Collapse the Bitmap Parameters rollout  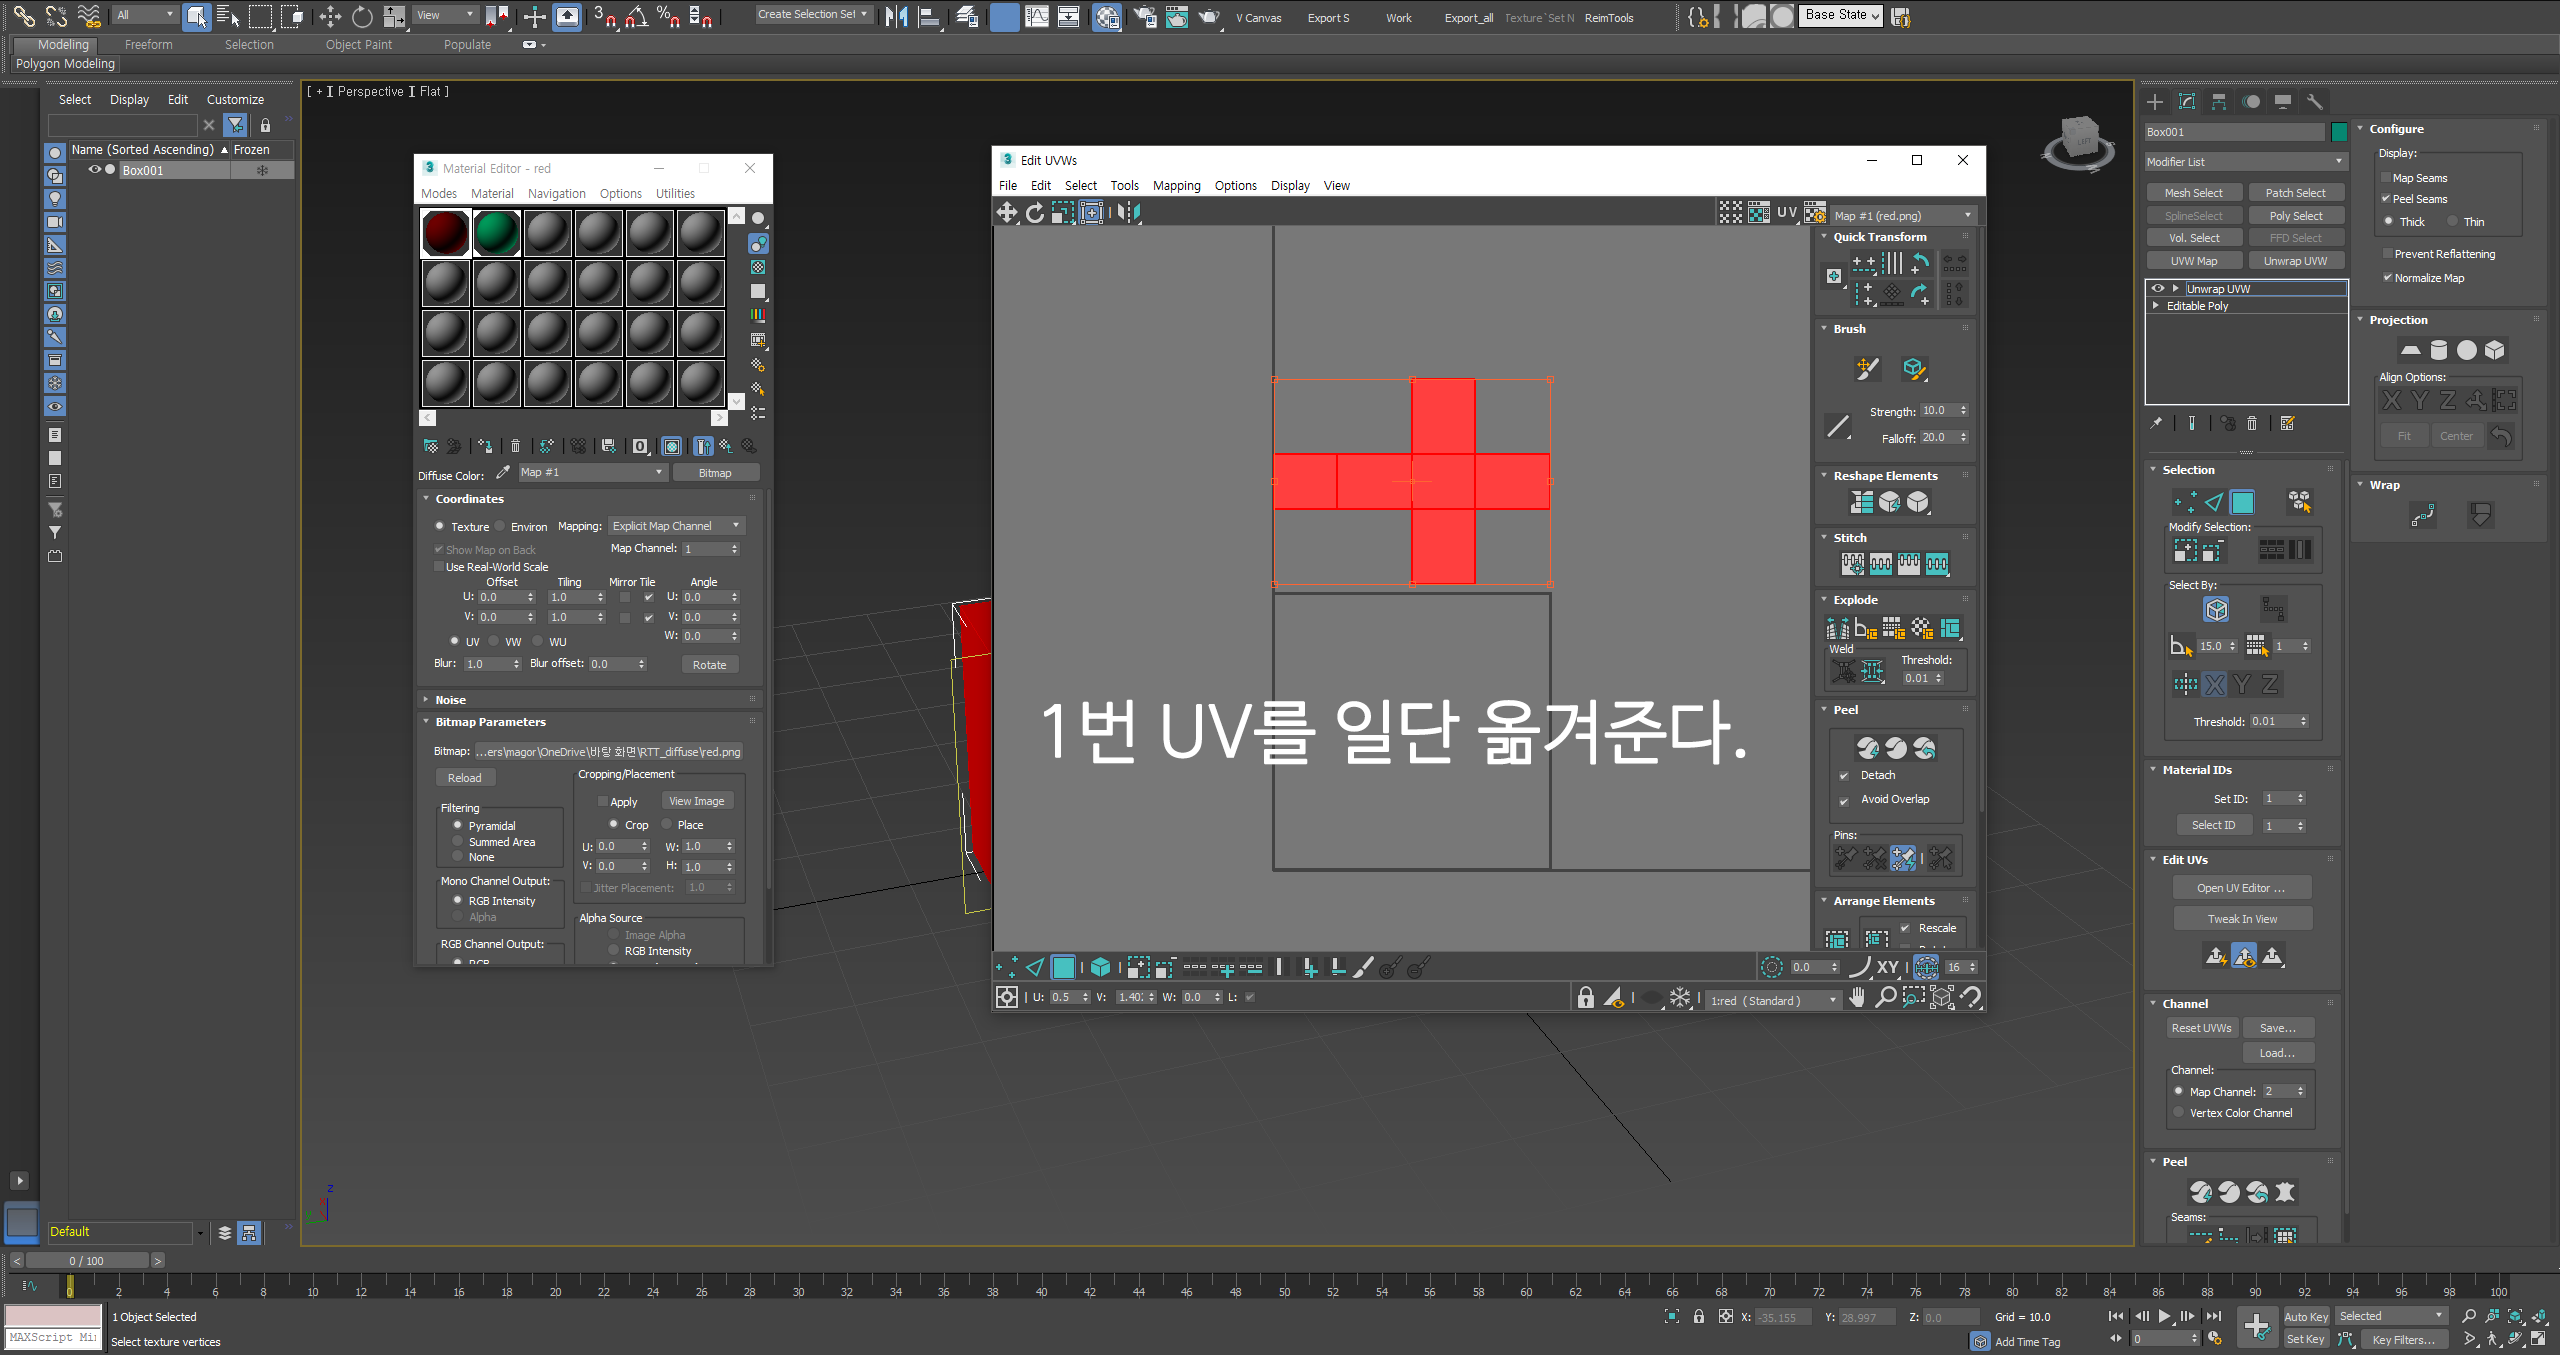point(490,722)
